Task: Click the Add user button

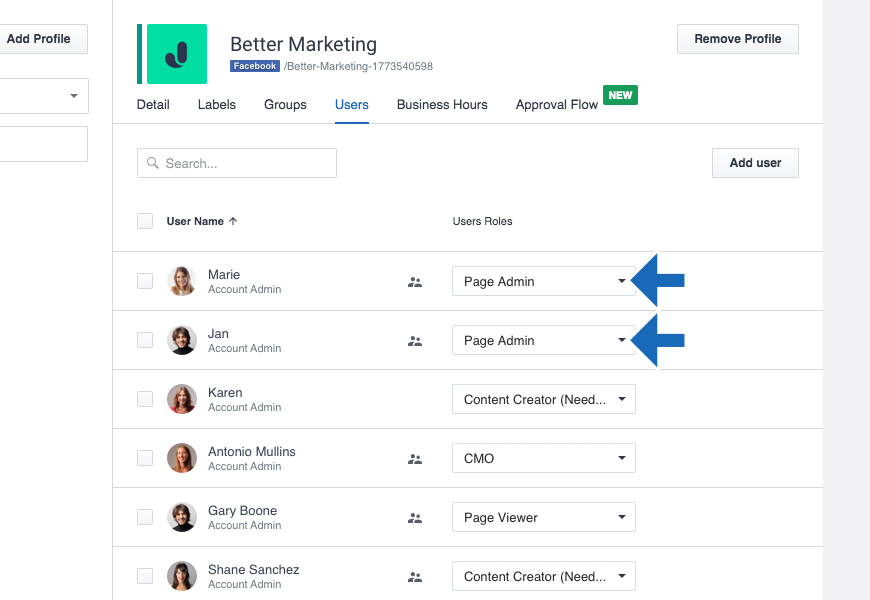Action: [x=755, y=163]
